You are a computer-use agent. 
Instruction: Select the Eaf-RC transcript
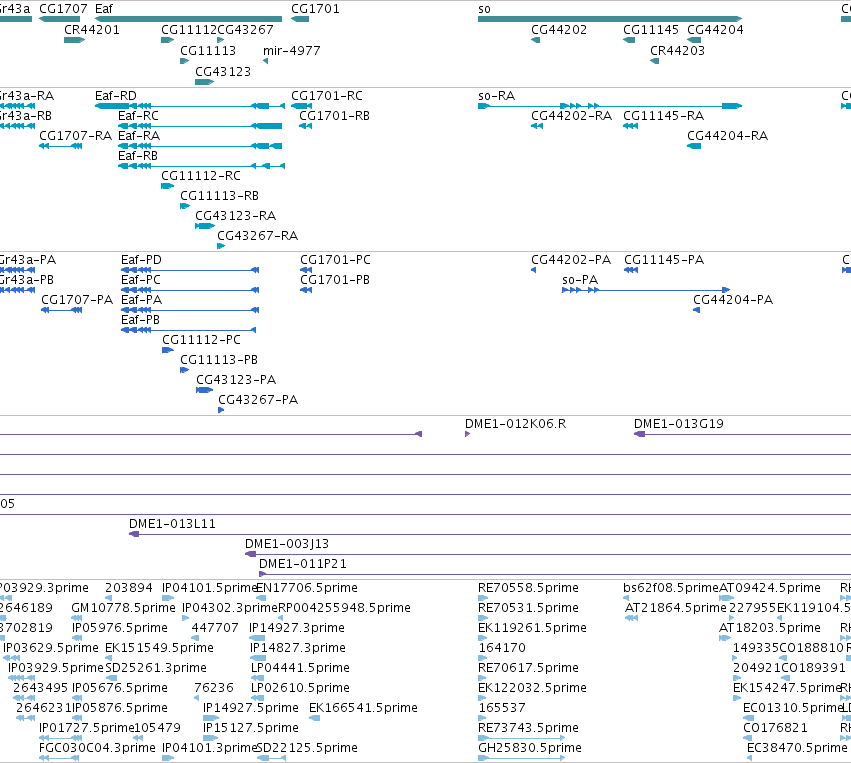tap(138, 116)
